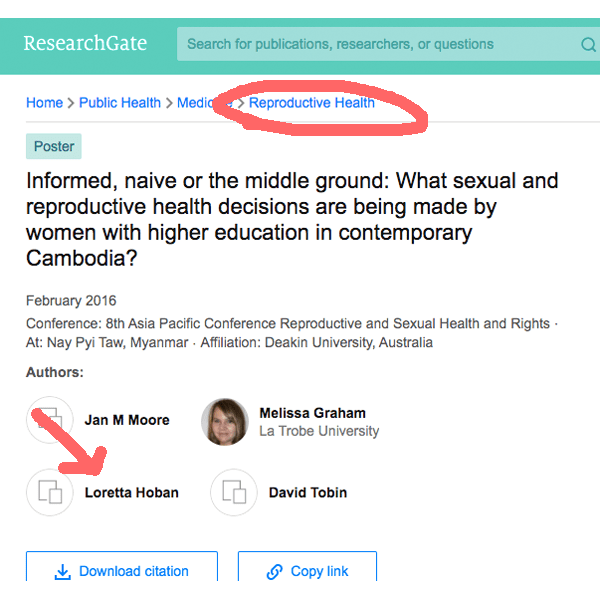Open Jan M Moore's author profile name
This screenshot has height=600, width=600.
point(127,421)
